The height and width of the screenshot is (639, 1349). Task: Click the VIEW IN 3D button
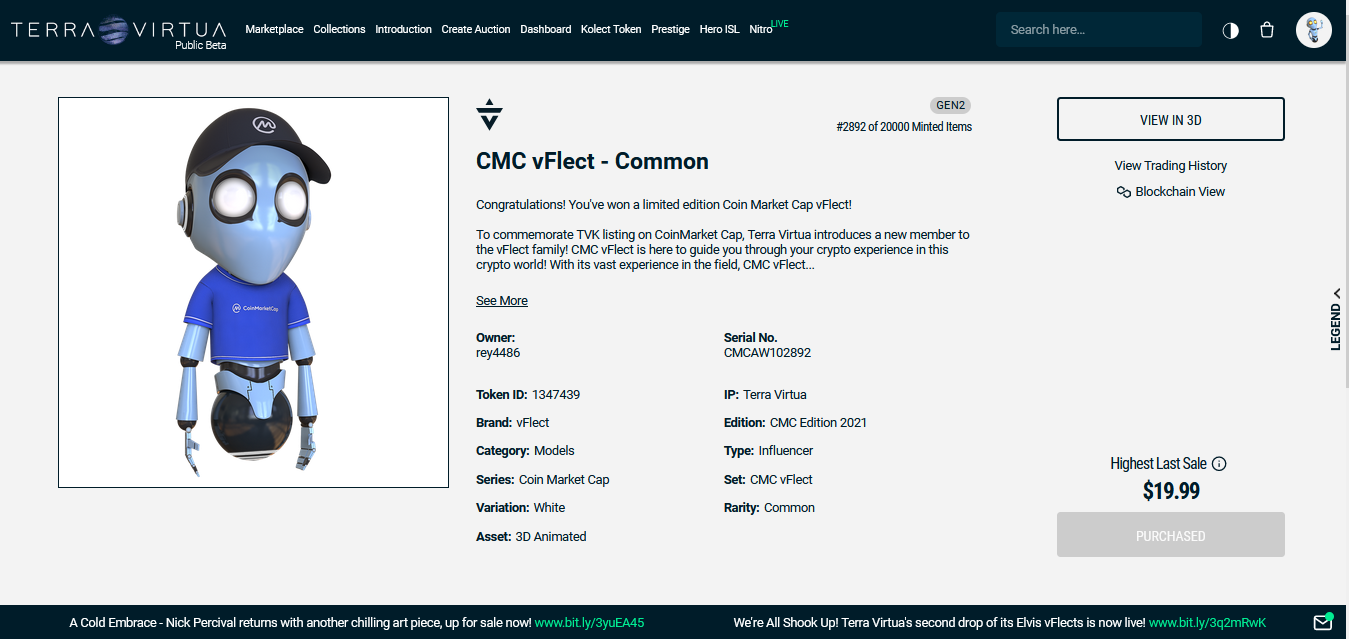pyautogui.click(x=1170, y=119)
